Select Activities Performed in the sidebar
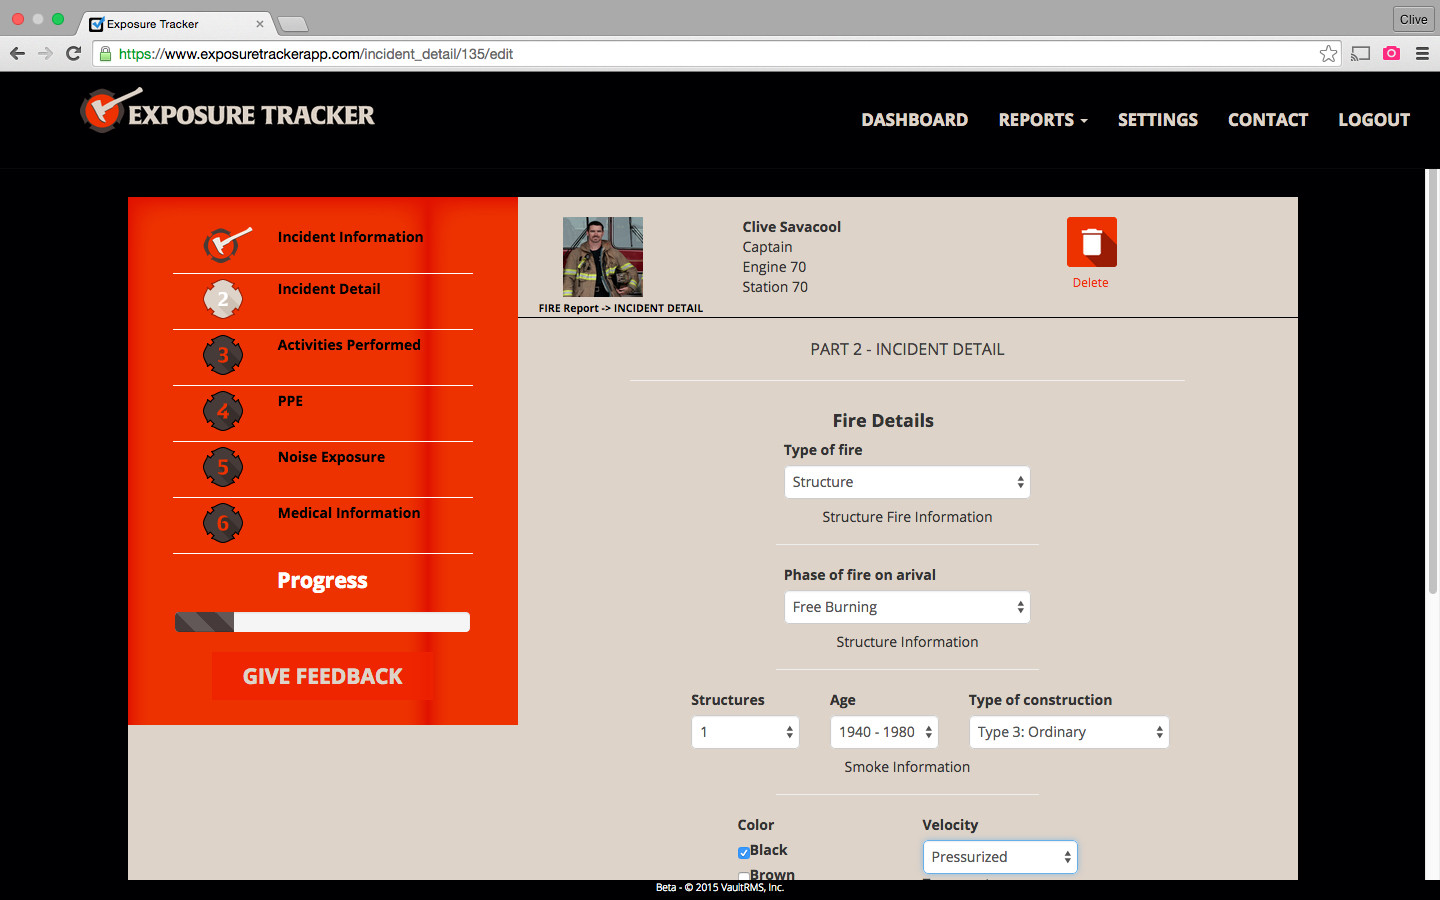The image size is (1440, 900). point(349,345)
